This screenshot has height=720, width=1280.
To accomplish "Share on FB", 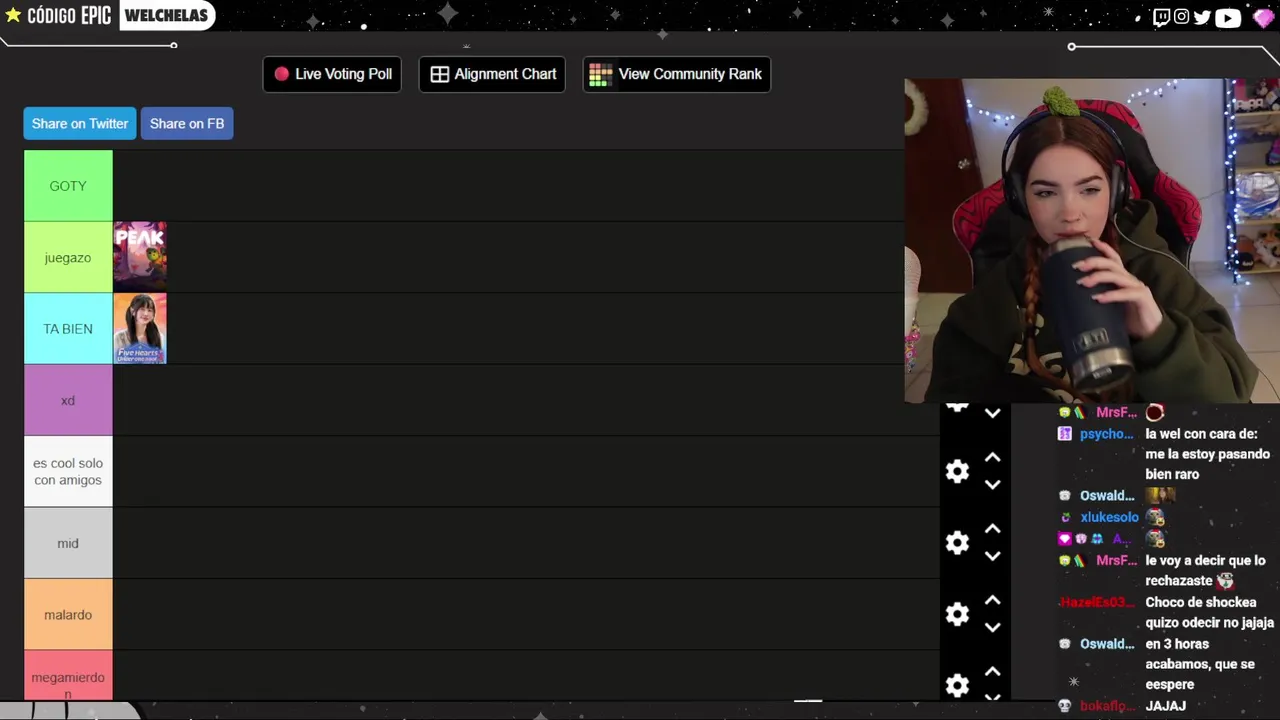I will point(187,124).
